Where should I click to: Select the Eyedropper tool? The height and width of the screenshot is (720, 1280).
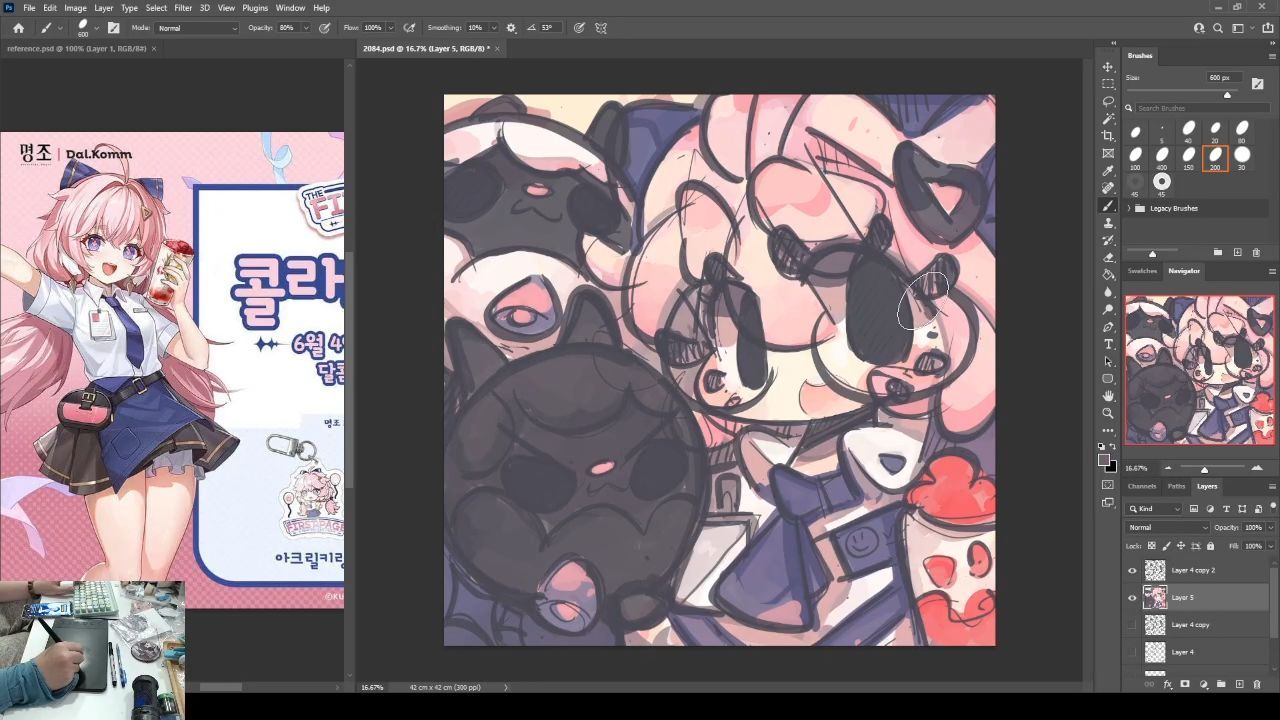coord(1108,171)
